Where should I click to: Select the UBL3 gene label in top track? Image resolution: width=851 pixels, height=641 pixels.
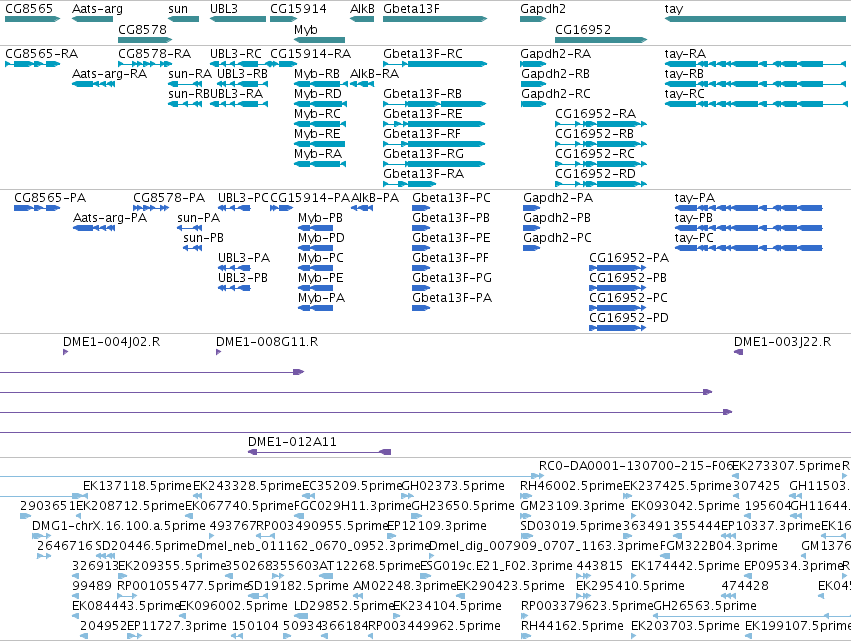224,9
